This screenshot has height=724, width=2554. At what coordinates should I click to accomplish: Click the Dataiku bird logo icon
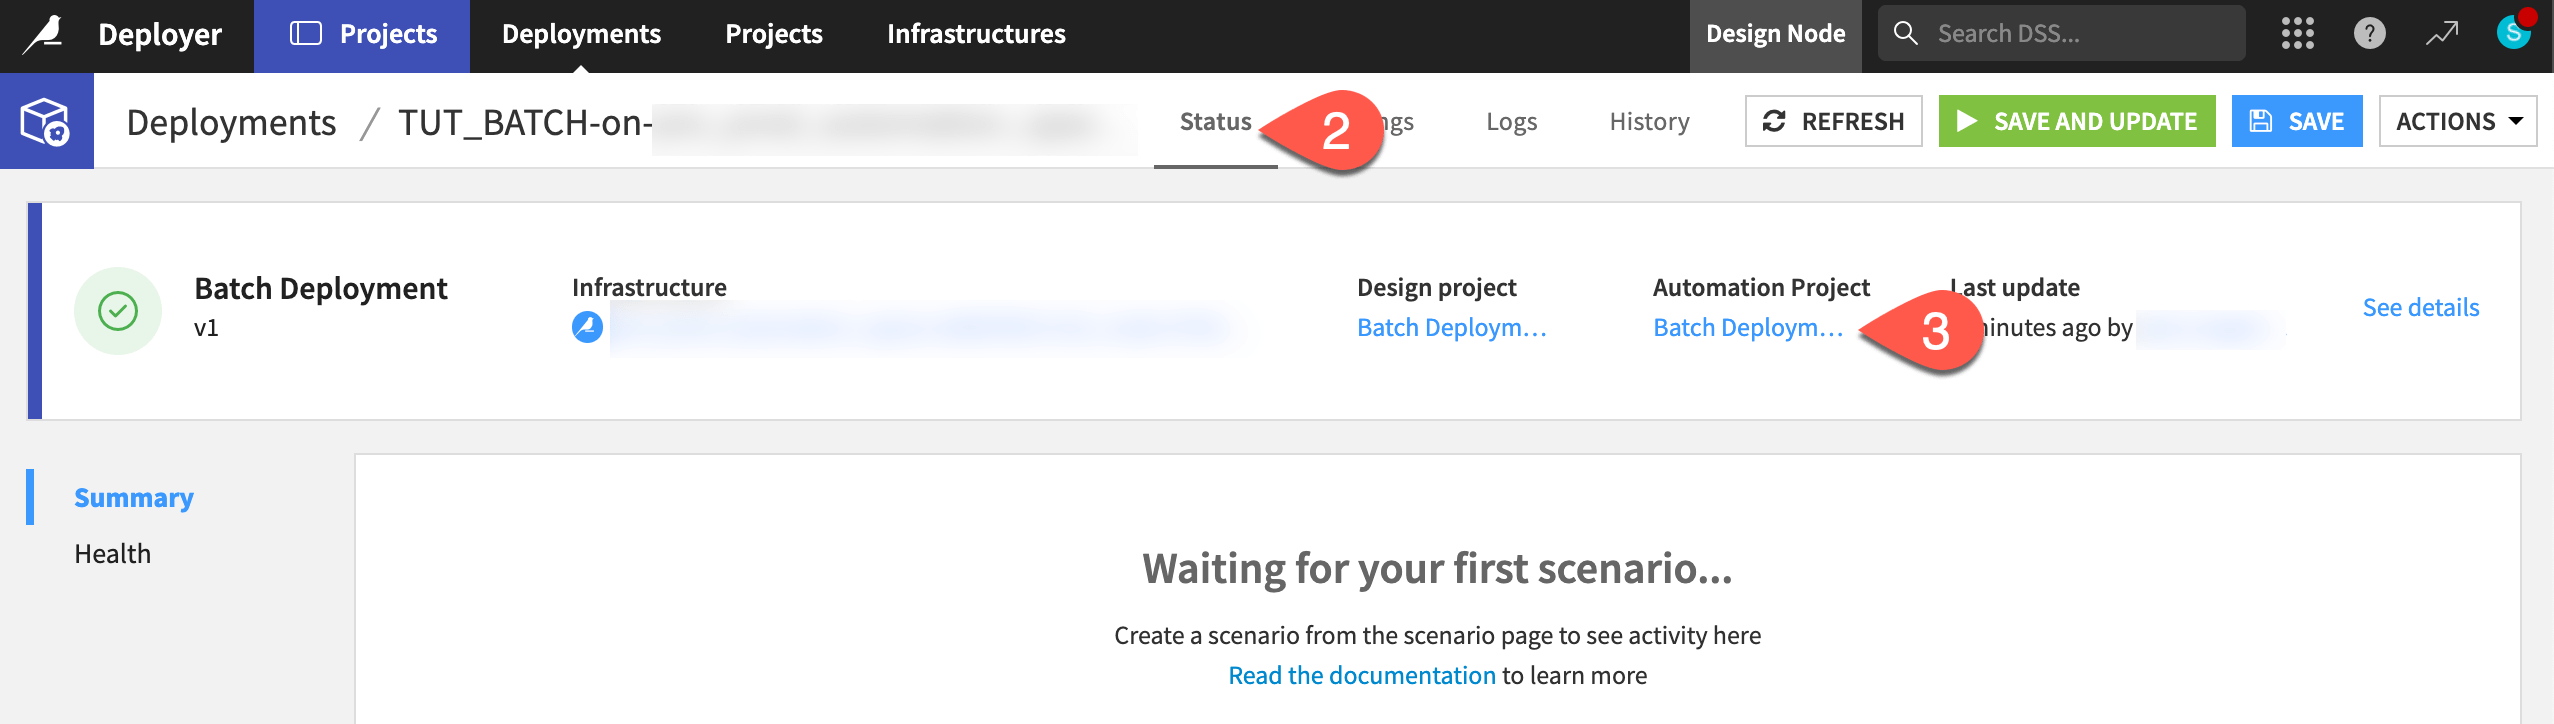44,35
